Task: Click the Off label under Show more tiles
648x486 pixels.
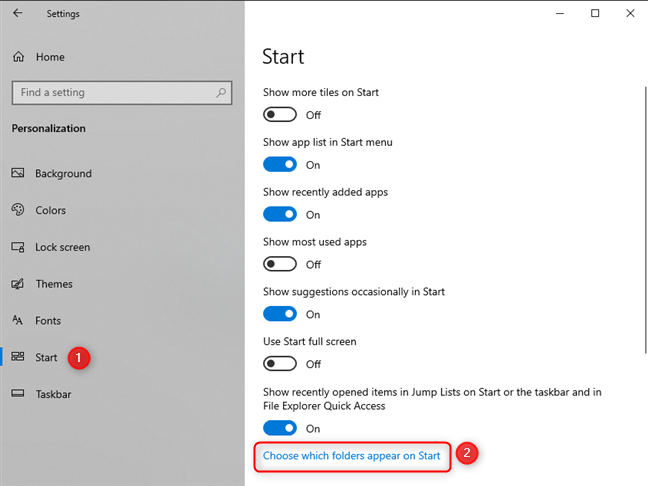Action: [x=313, y=115]
